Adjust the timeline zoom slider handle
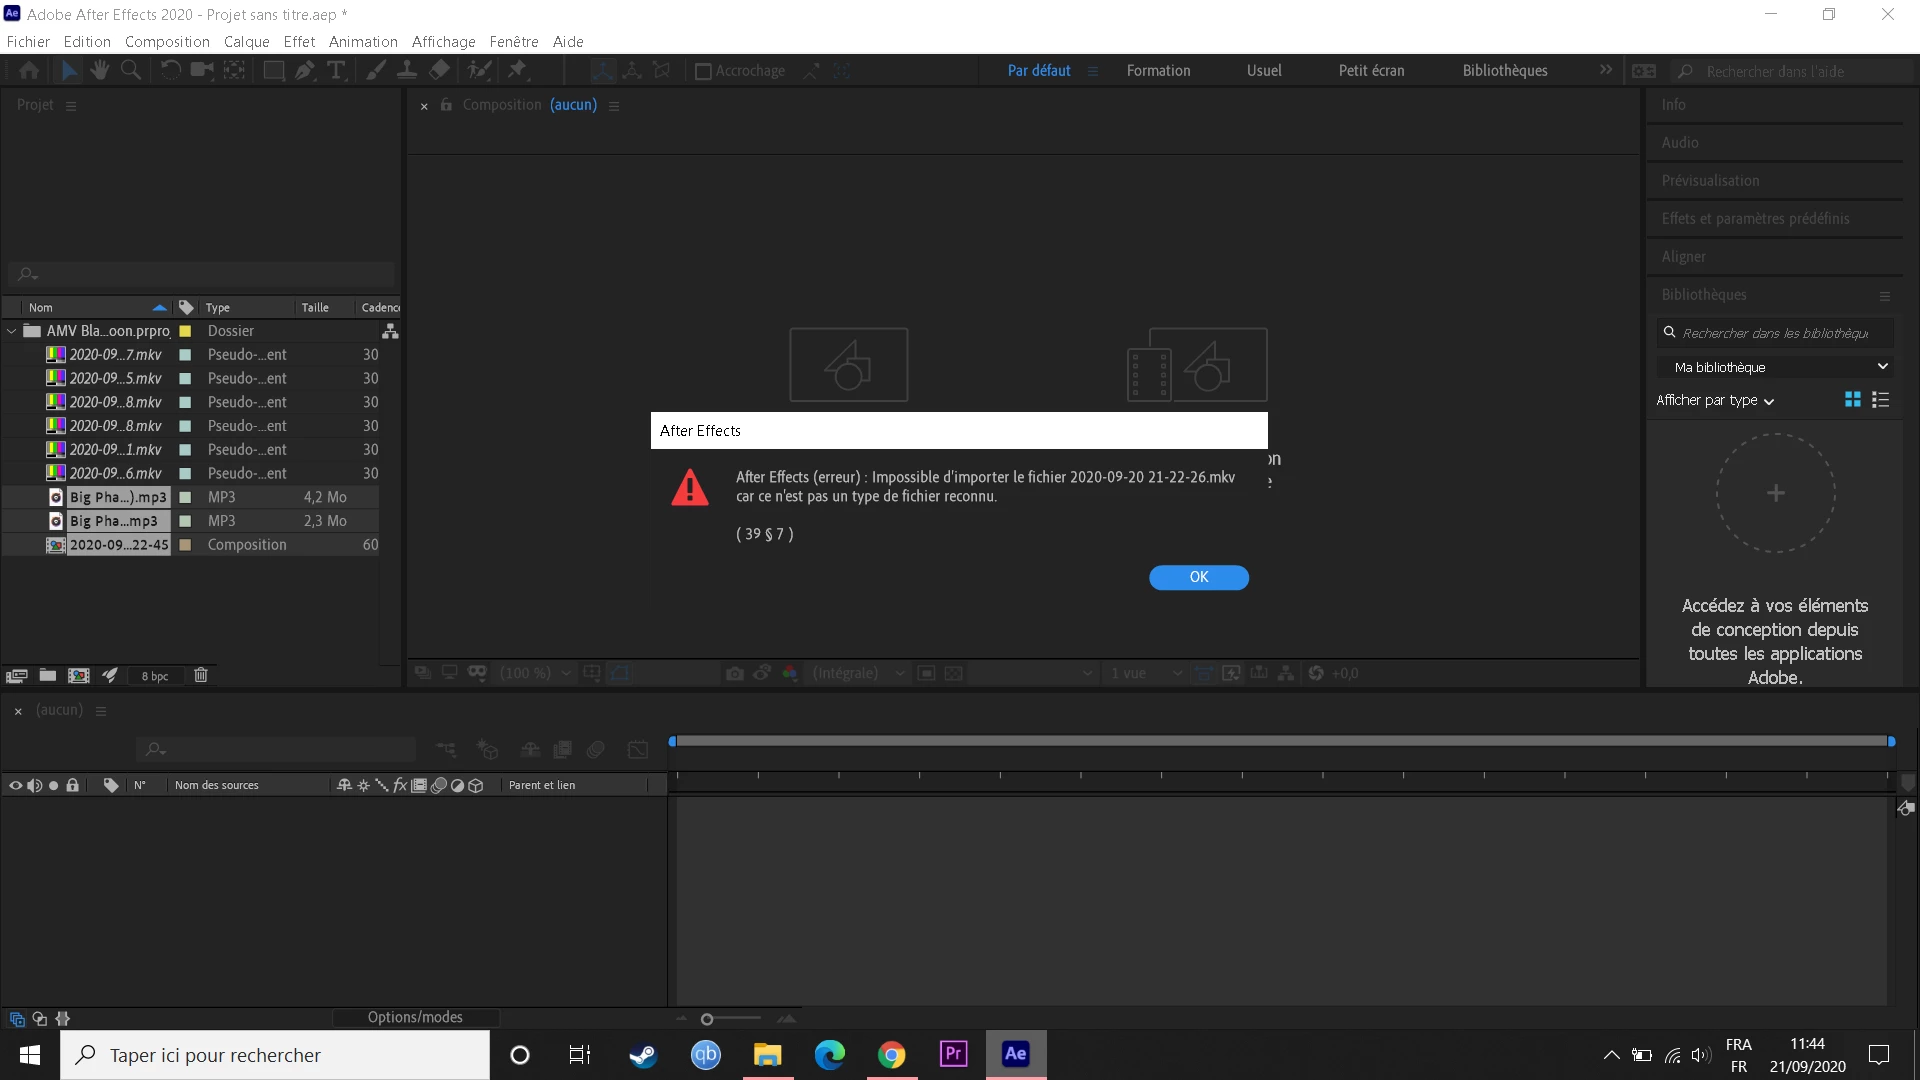The width and height of the screenshot is (1920, 1080). coord(707,1019)
